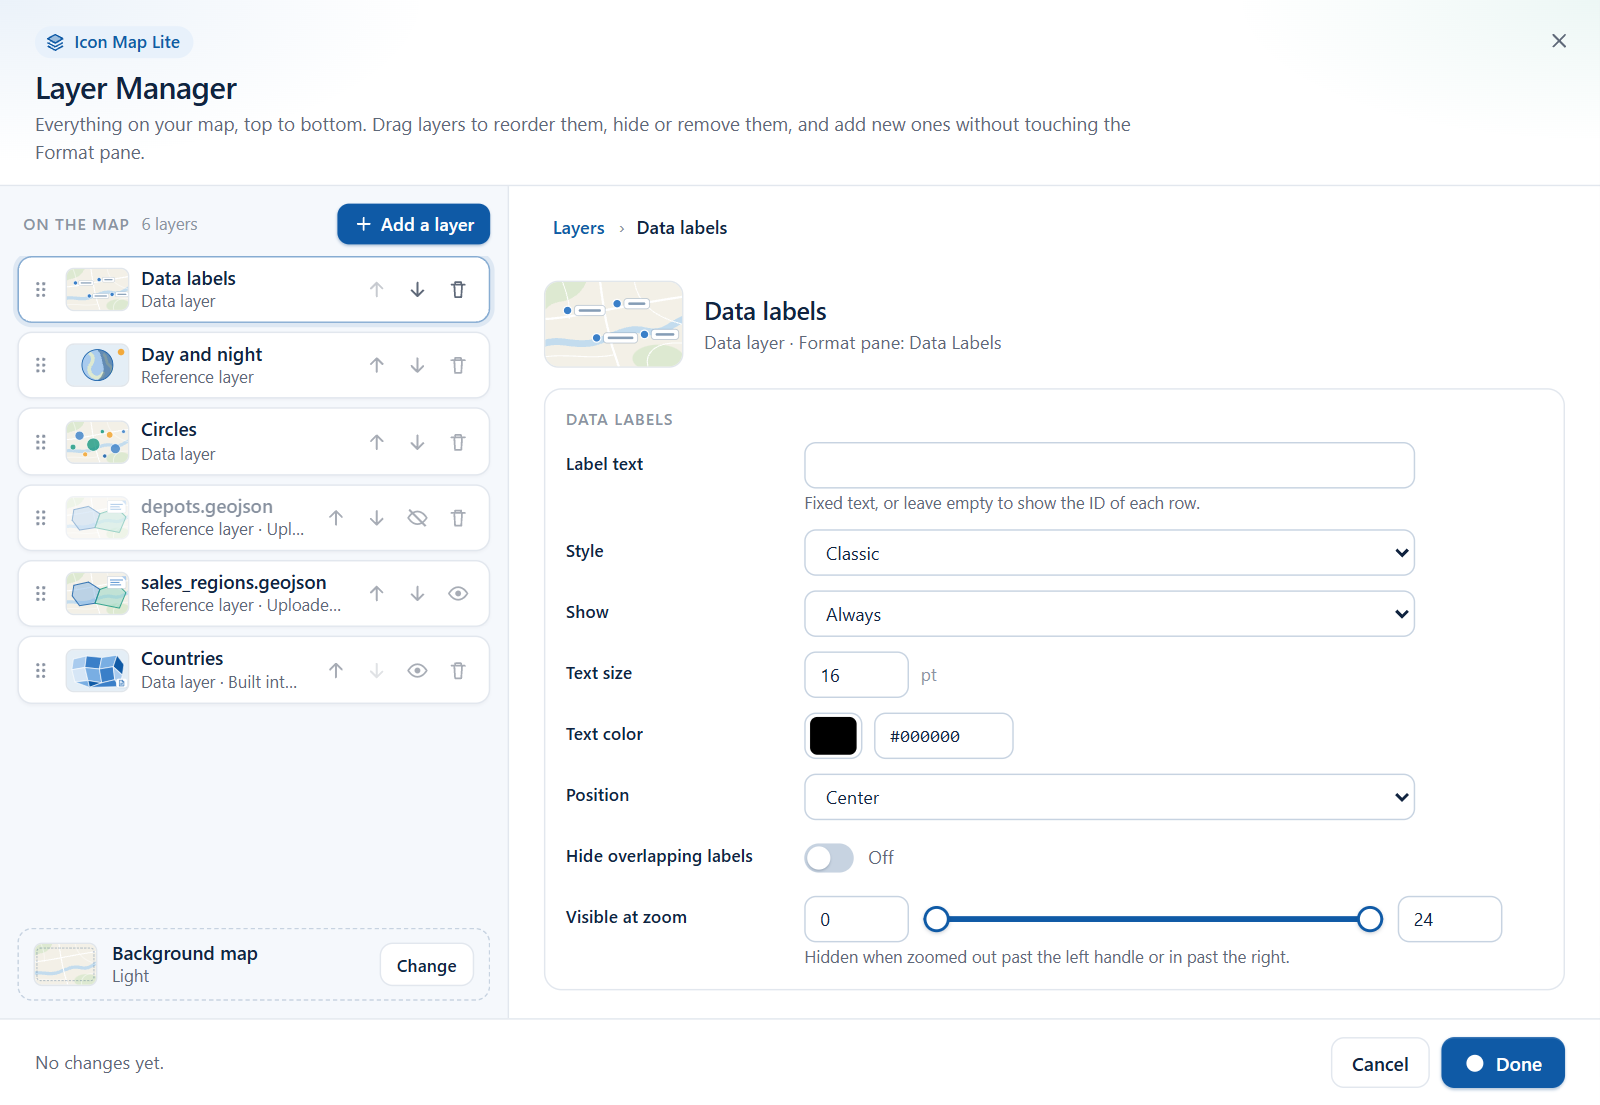1600x1105 pixels.
Task: Move sales_regions.geojson layer up
Action: [377, 594]
